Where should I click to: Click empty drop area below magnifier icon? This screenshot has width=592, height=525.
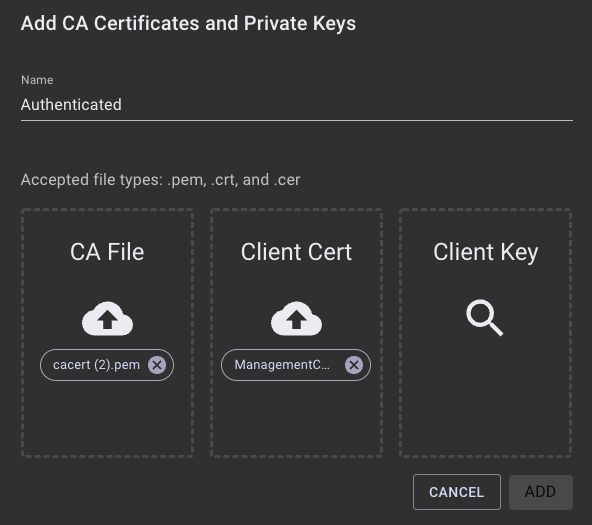tap(486, 396)
